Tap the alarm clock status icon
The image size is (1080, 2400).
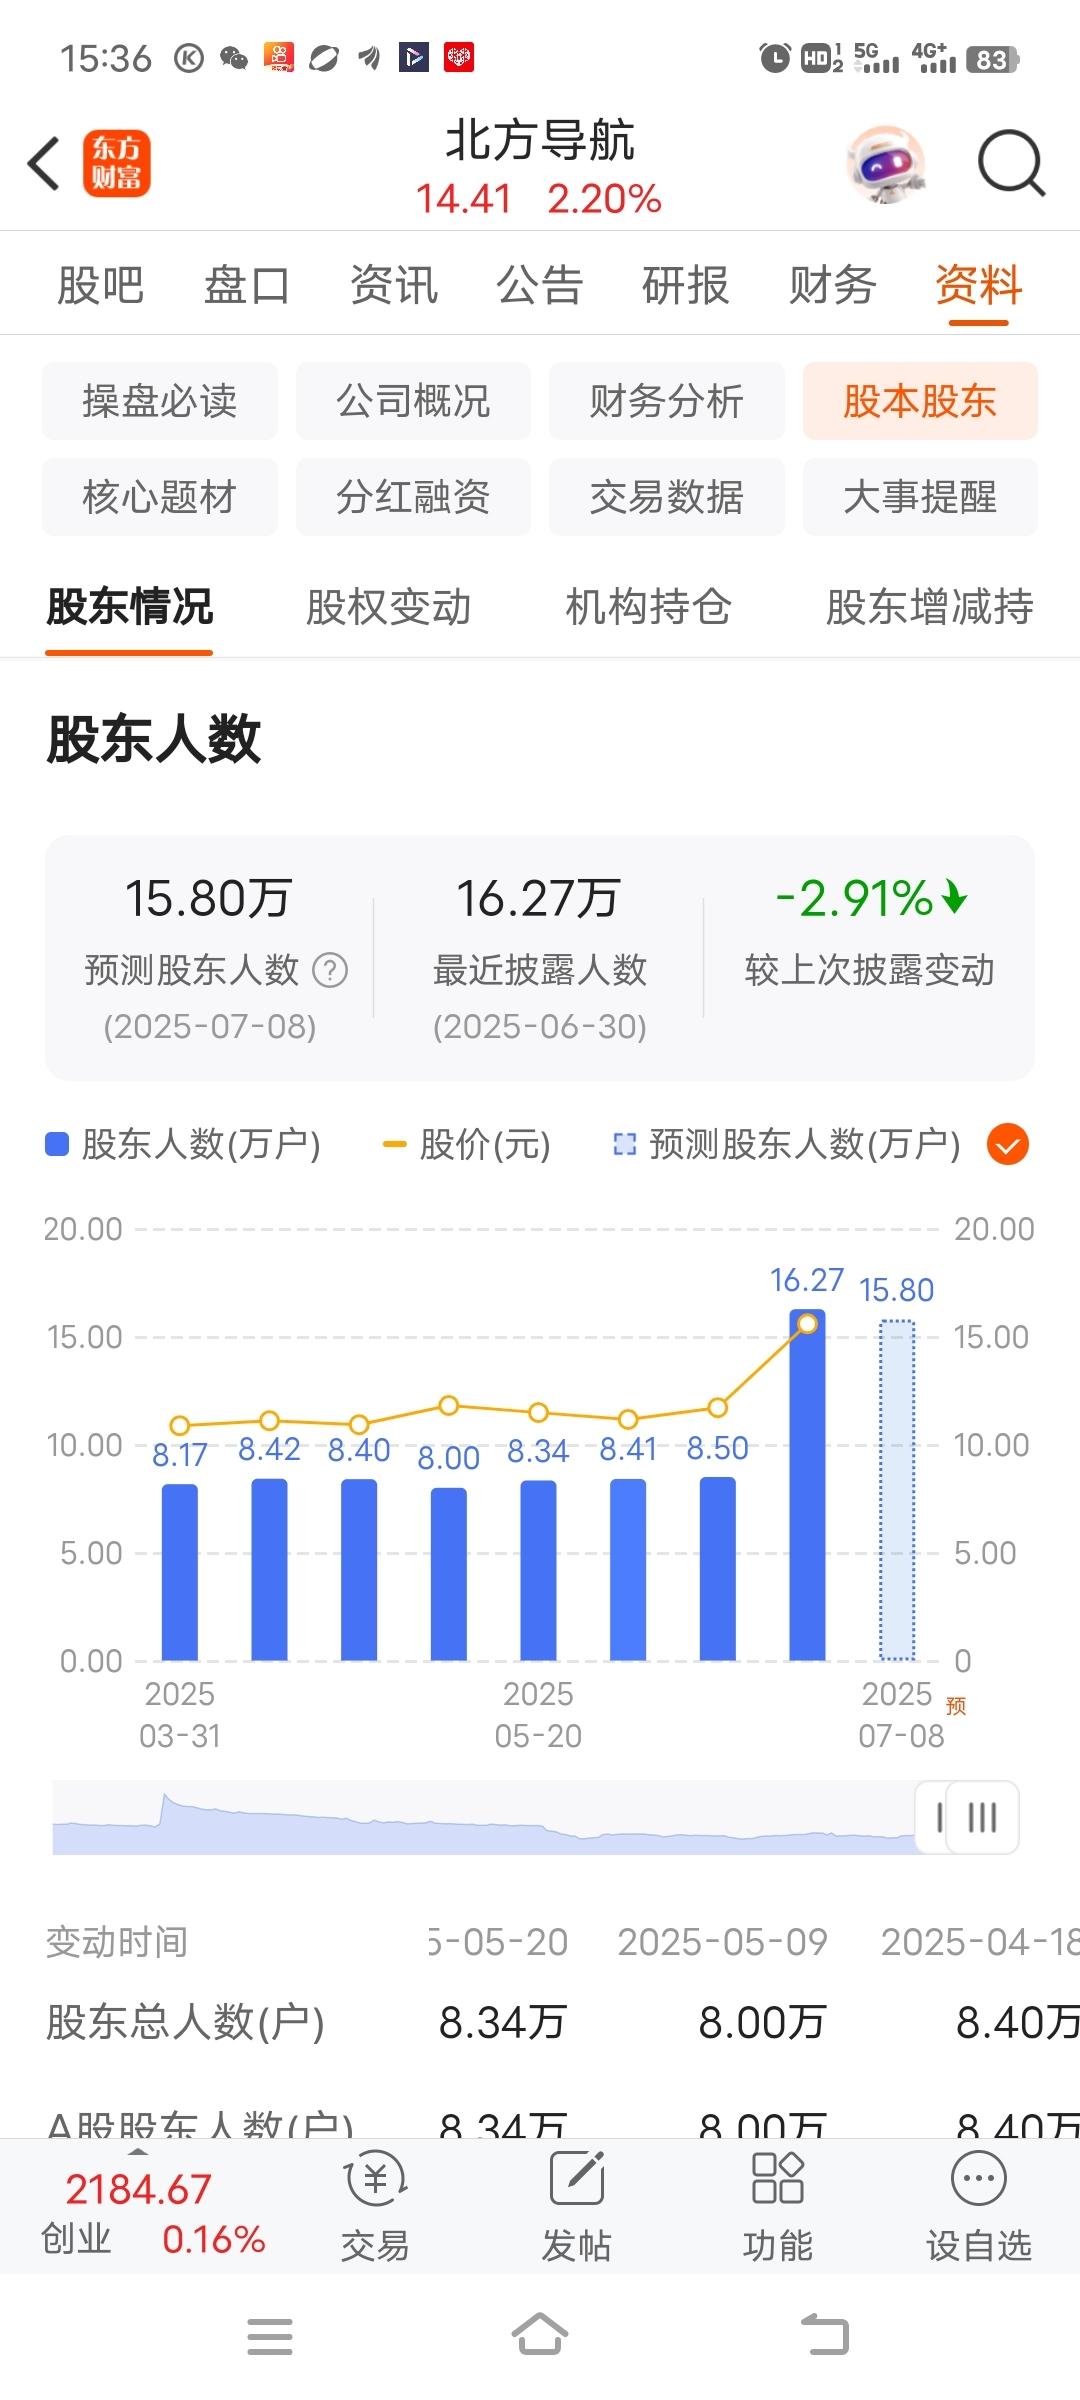coord(774,58)
